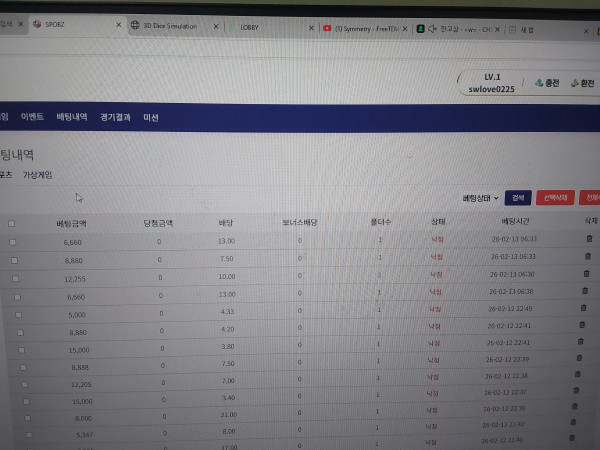Screen dimensions: 600x450
Task: Remove the 26-02-12 22:37 bet via trash icon
Action: [577, 391]
